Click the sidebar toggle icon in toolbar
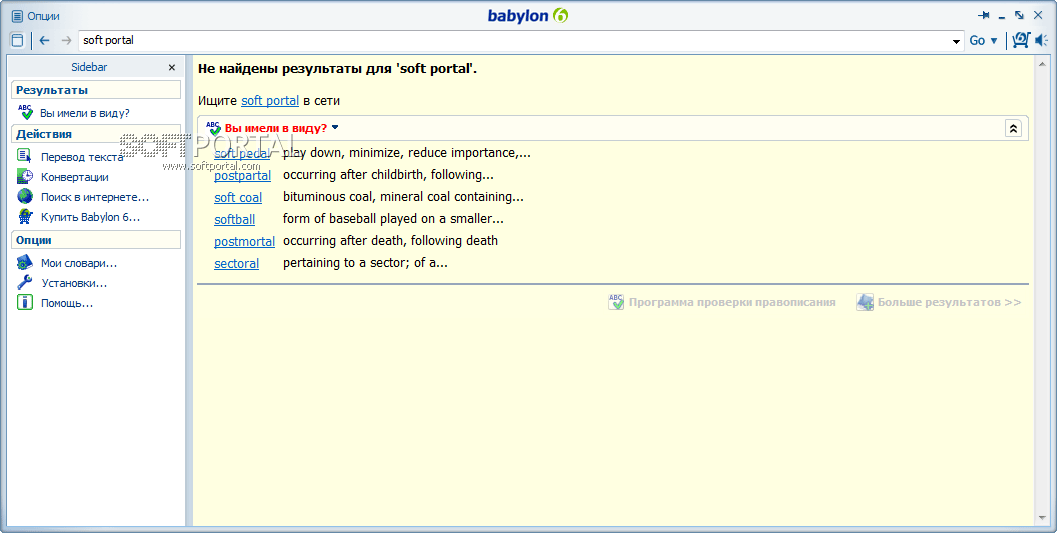Screen dimensions: 1057x533 pos(18,40)
